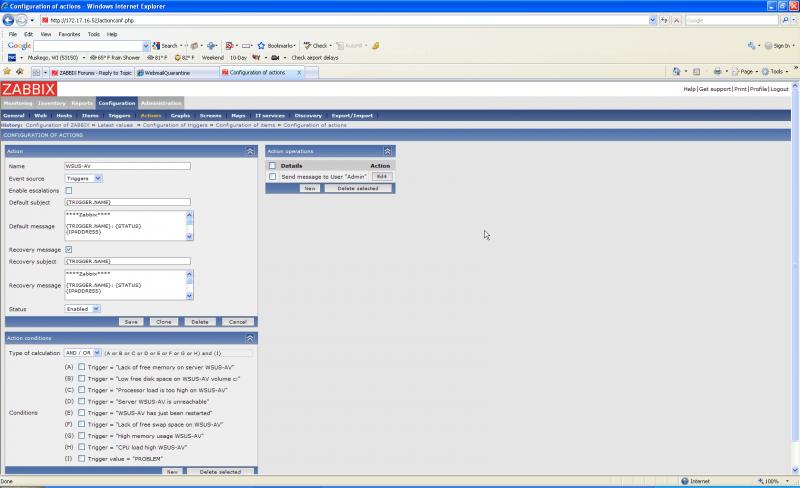Open the address bar history dropdown arrow
The height and width of the screenshot is (488, 800).
tap(653, 20)
